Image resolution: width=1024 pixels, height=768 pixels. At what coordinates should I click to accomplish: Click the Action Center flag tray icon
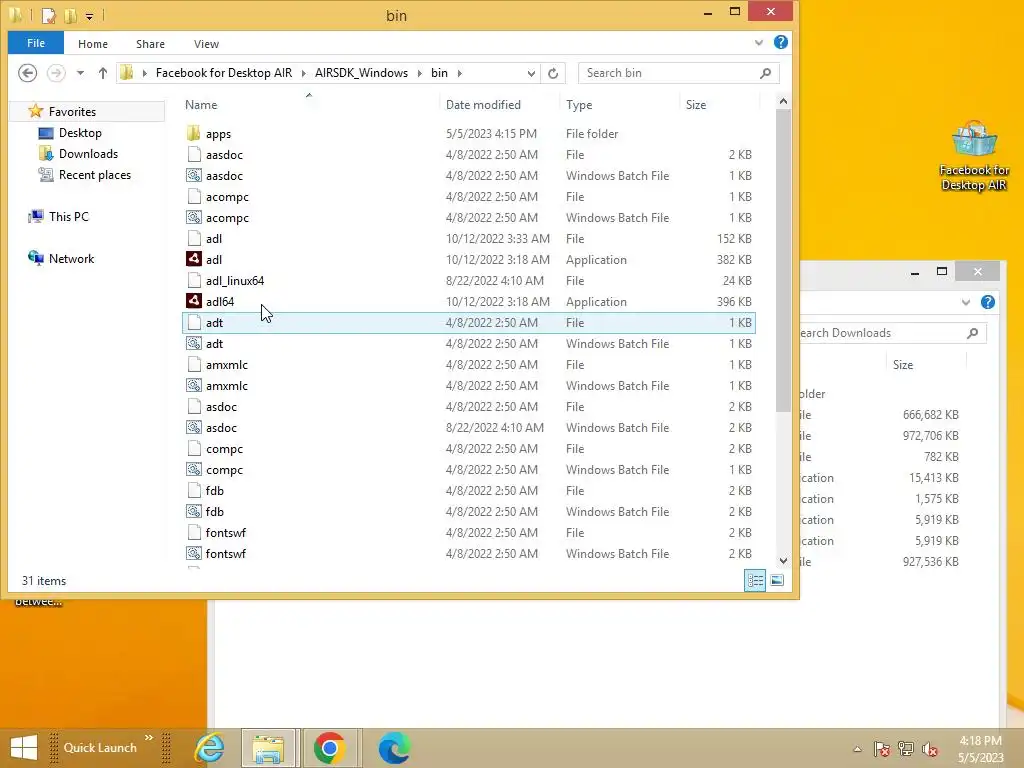coord(881,749)
